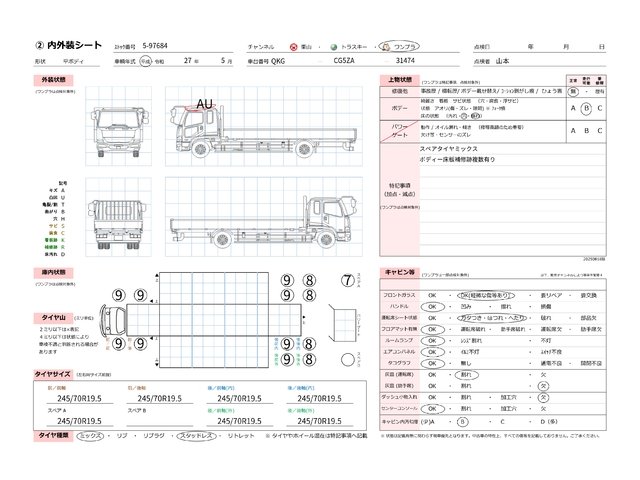
Task: Click circled 欠 in 灰皿(助手席) row
Action: click(x=543, y=386)
